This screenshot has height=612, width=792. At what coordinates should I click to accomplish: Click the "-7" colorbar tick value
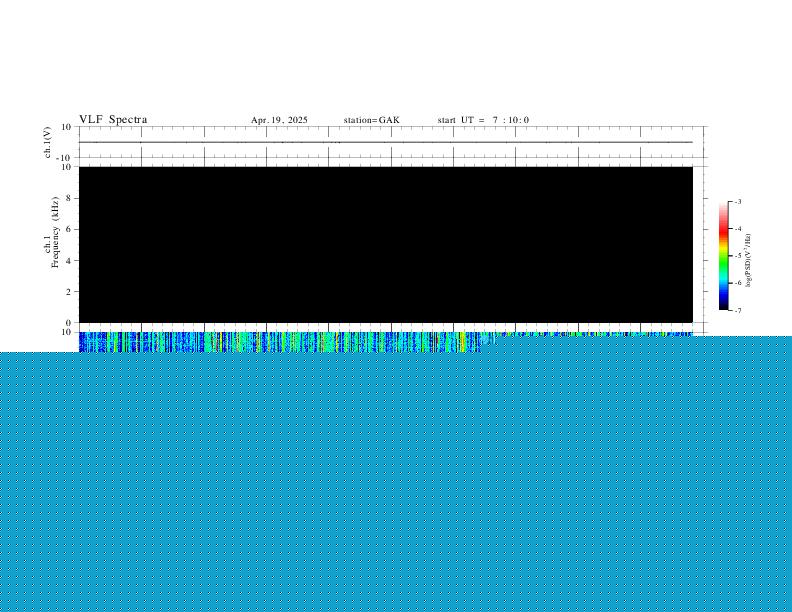(x=738, y=311)
